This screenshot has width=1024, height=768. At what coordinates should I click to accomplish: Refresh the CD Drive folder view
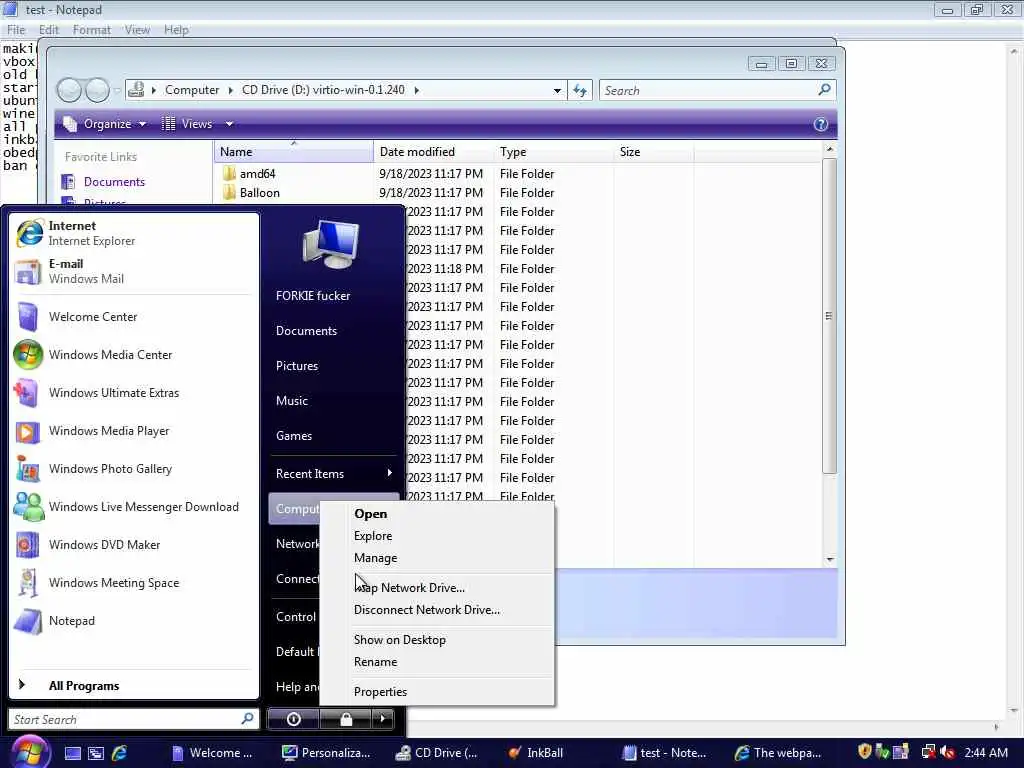(580, 90)
